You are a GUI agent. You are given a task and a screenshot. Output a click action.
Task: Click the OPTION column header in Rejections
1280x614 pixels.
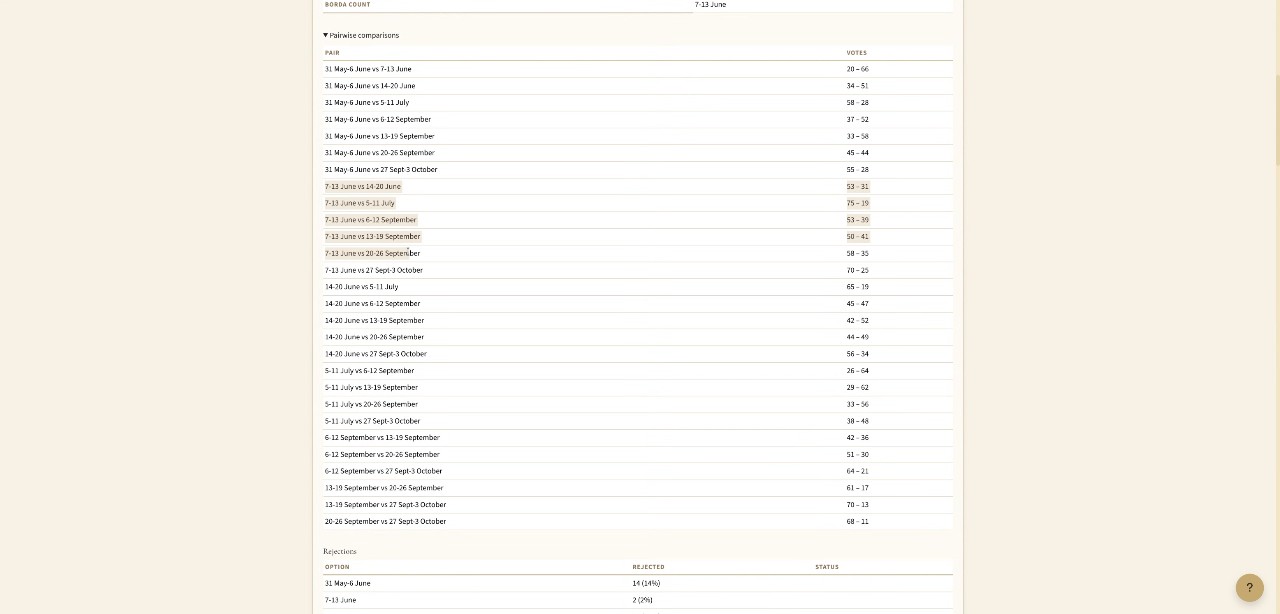coord(337,567)
